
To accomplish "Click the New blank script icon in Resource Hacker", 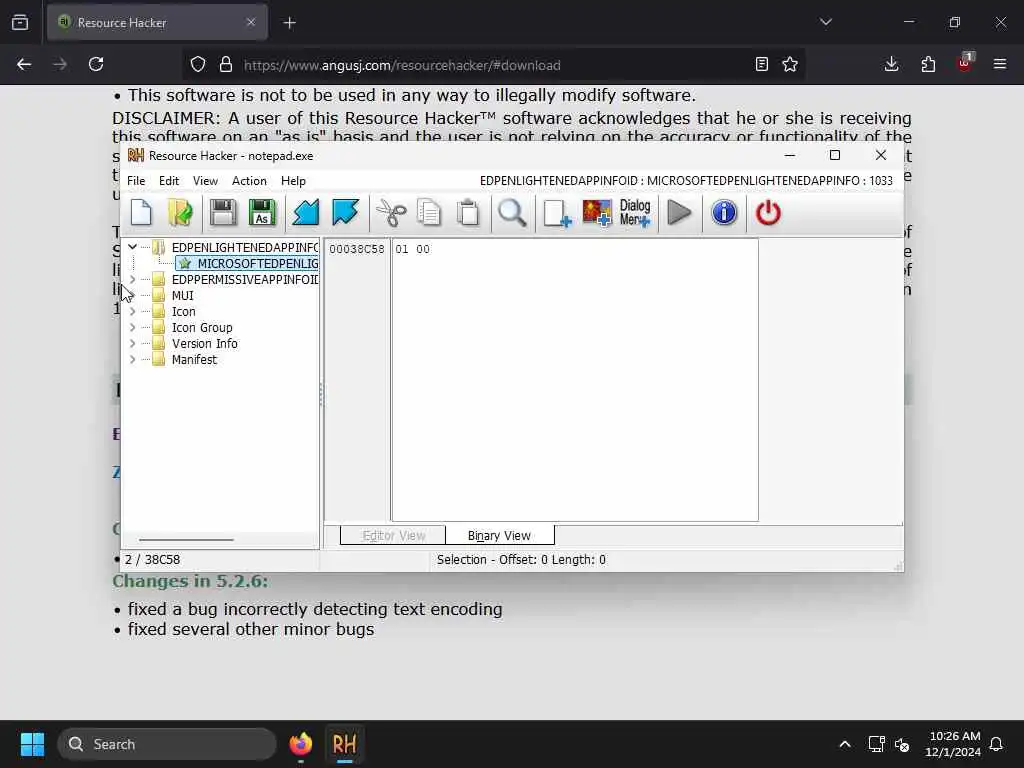I will pyautogui.click(x=141, y=213).
